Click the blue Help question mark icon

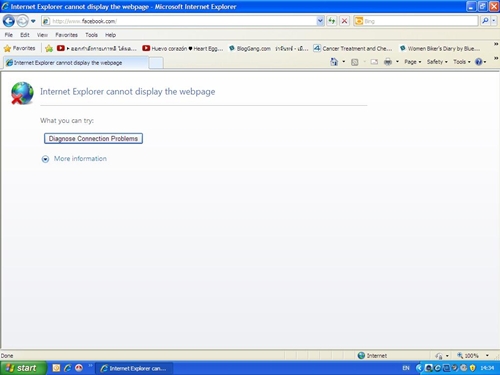coord(479,62)
